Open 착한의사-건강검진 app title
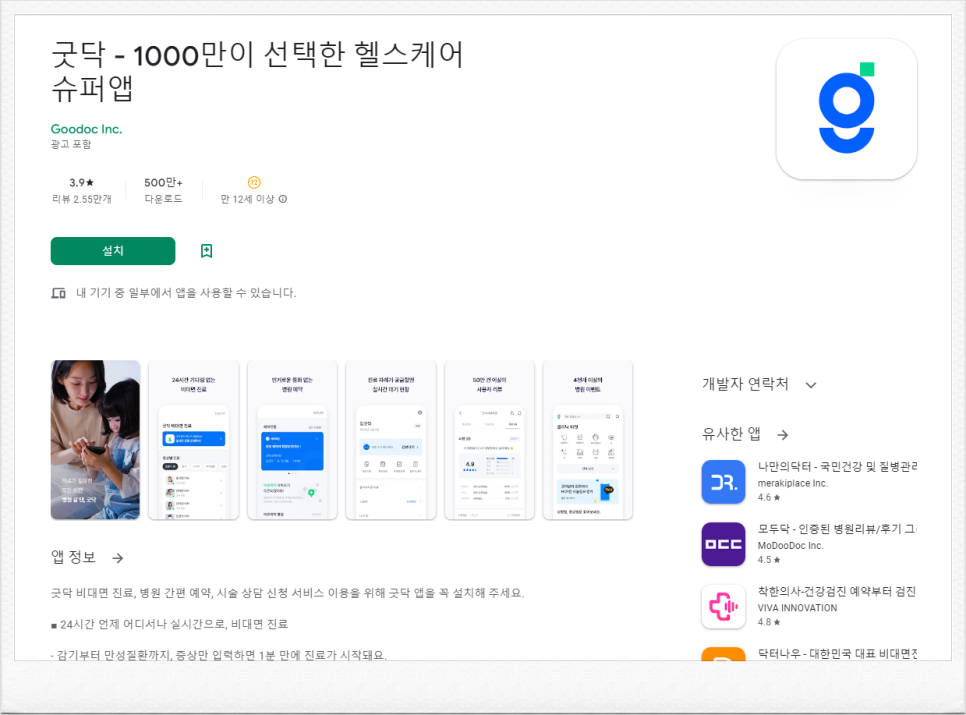 coord(837,591)
